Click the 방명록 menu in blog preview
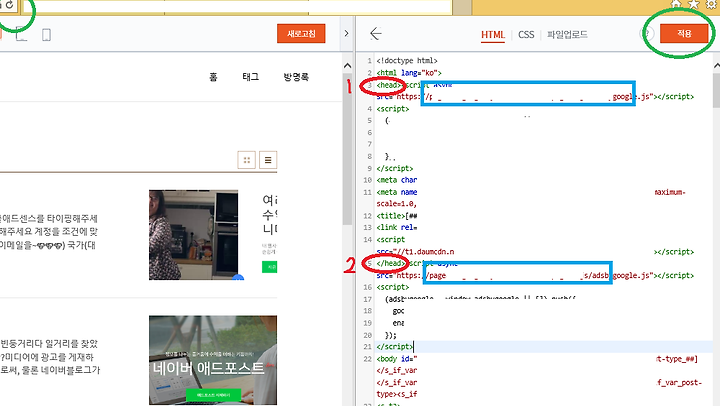Viewport: 720px width, 406px height. [296, 77]
